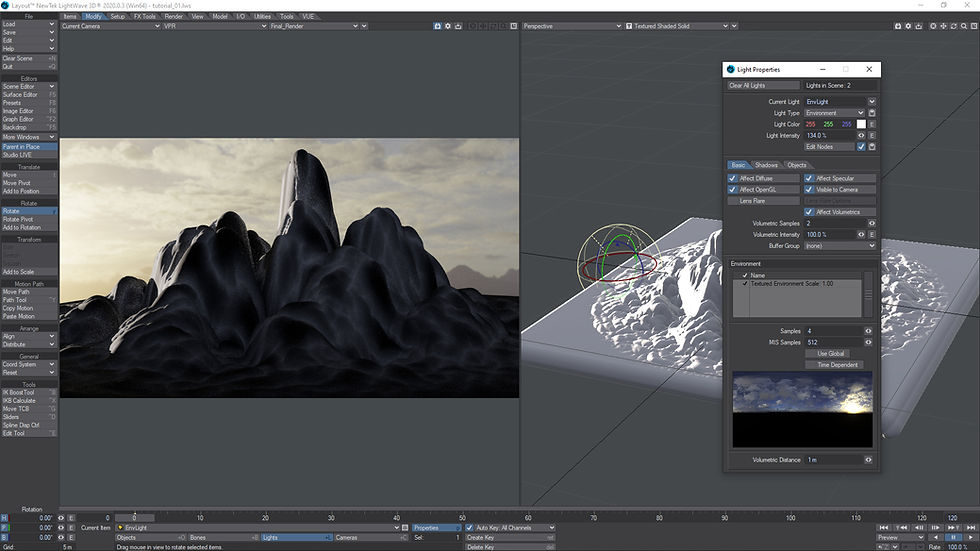This screenshot has width=980, height=551.
Task: Click the eye icon beside Volumetric Samples
Action: pos(872,223)
